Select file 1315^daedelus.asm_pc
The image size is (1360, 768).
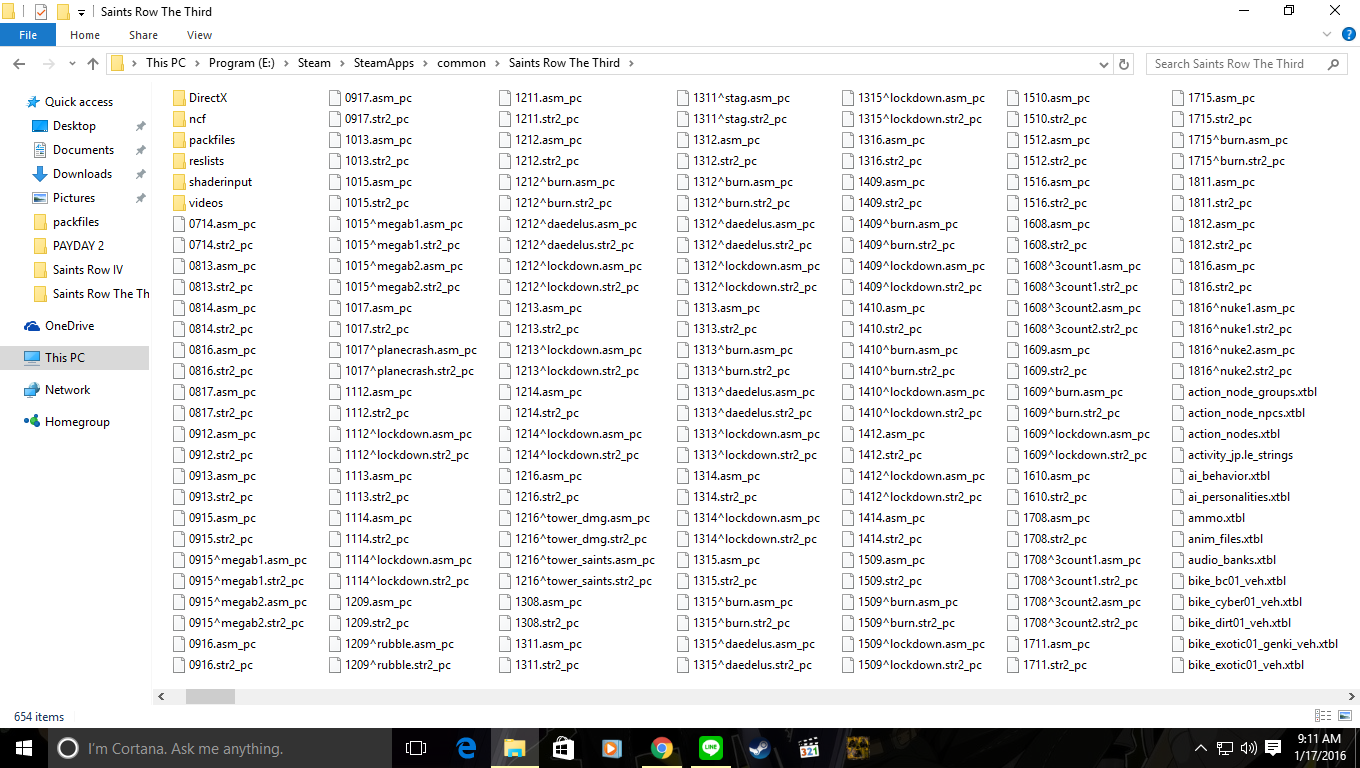[745, 644]
